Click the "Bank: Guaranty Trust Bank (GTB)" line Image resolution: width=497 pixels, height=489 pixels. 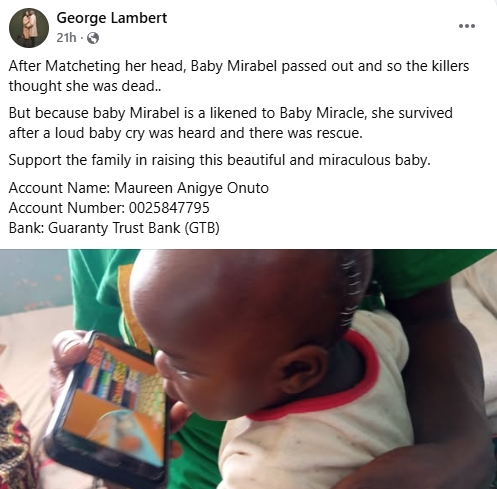[114, 228]
